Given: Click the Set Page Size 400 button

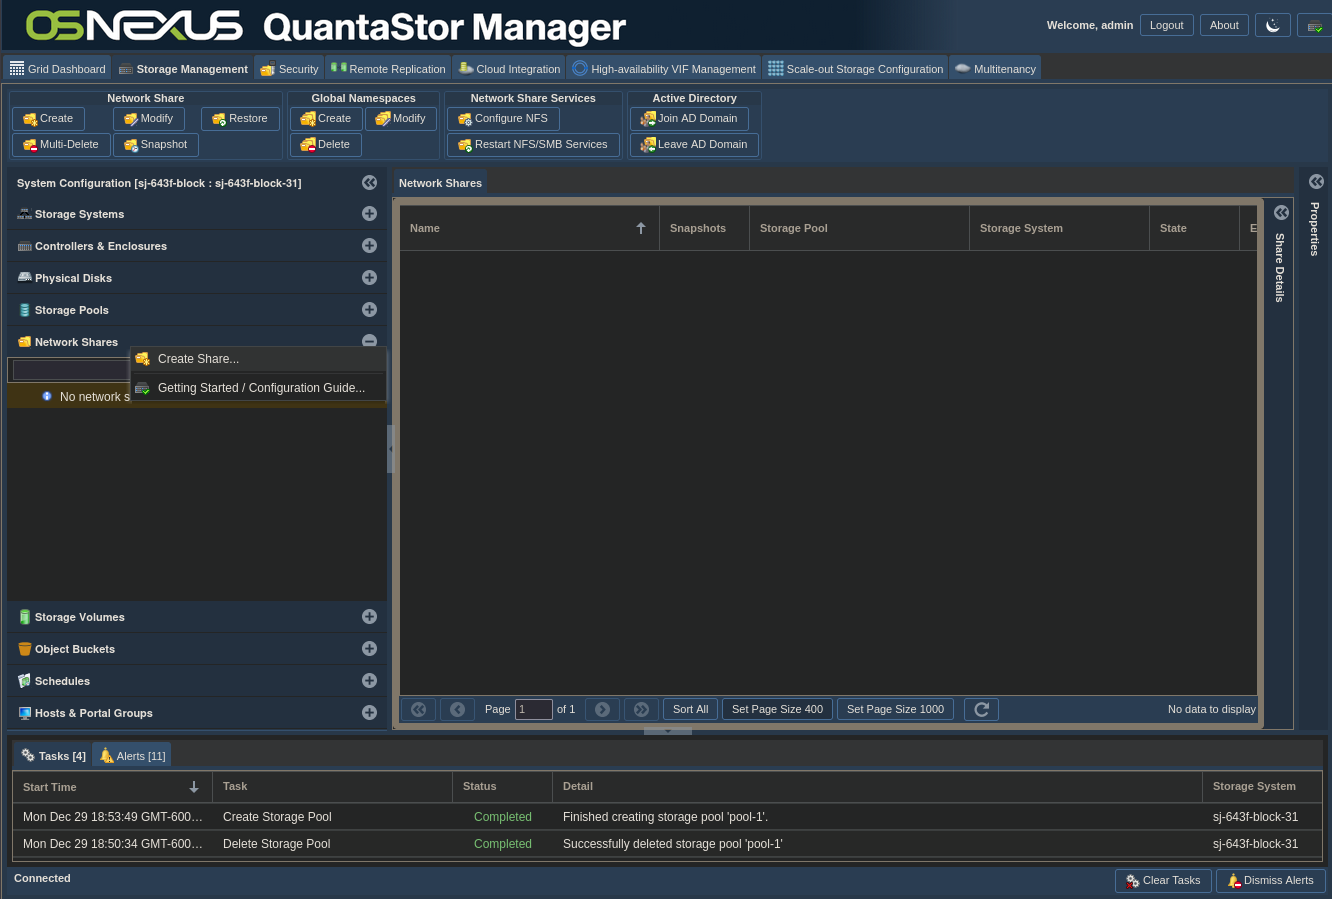Looking at the screenshot, I should pos(777,709).
